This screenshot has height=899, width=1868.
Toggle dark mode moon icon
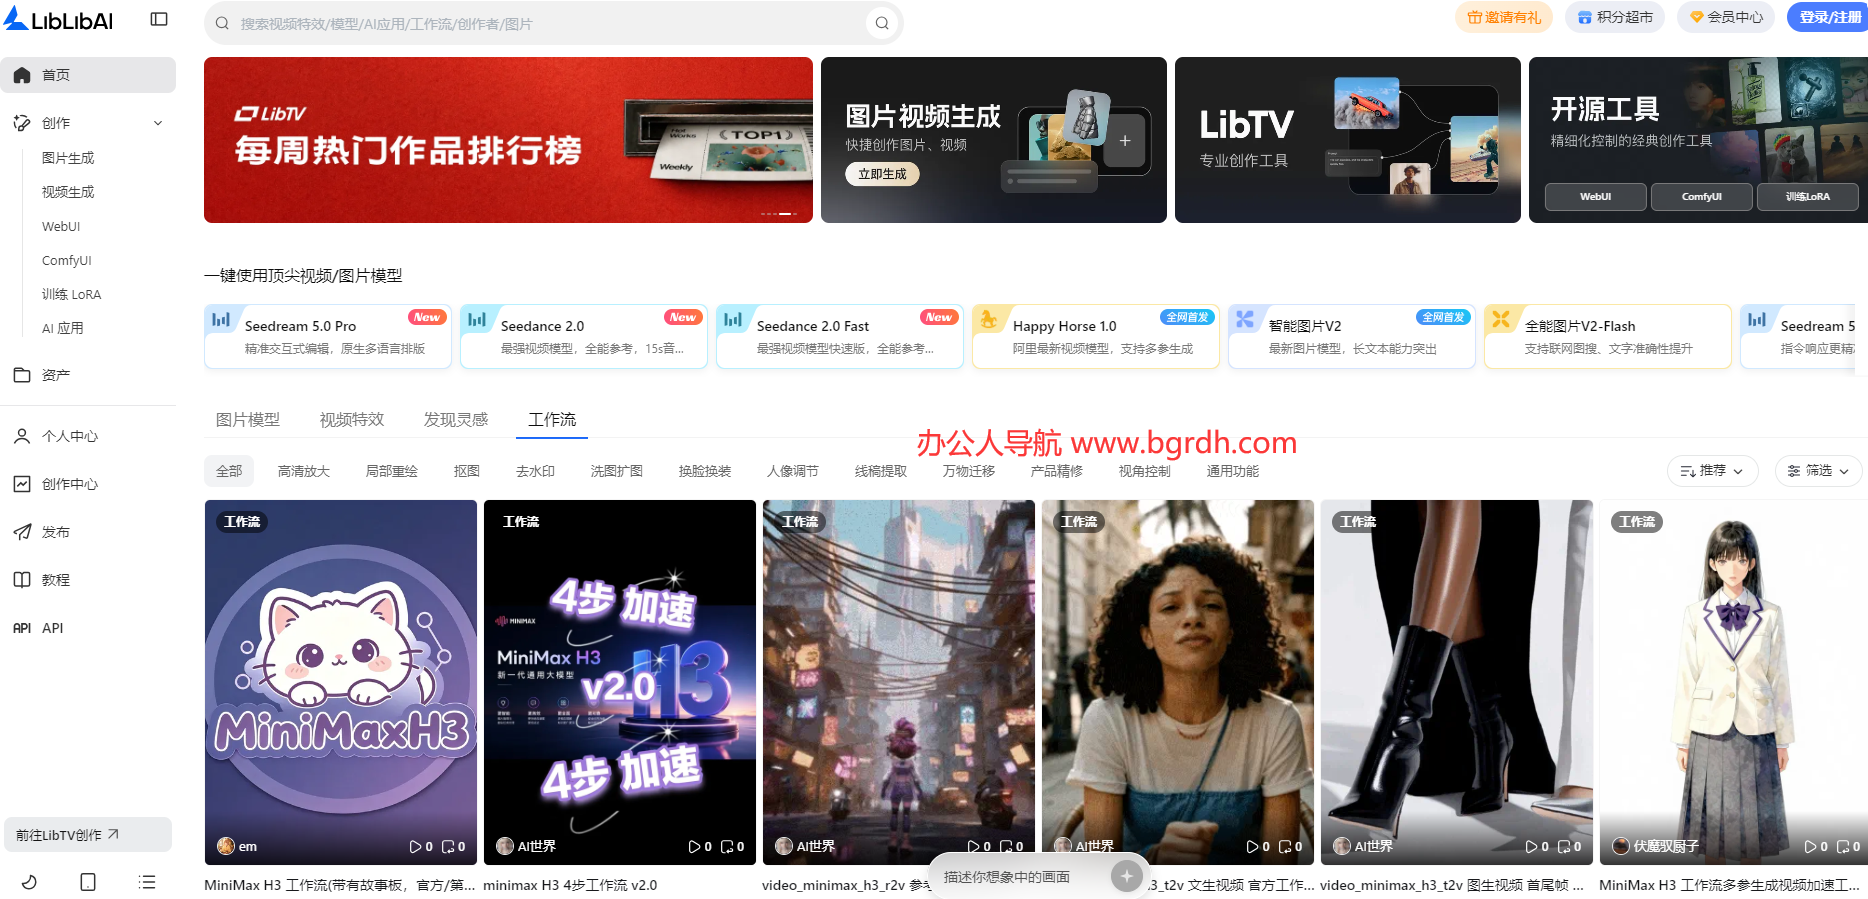point(29,882)
